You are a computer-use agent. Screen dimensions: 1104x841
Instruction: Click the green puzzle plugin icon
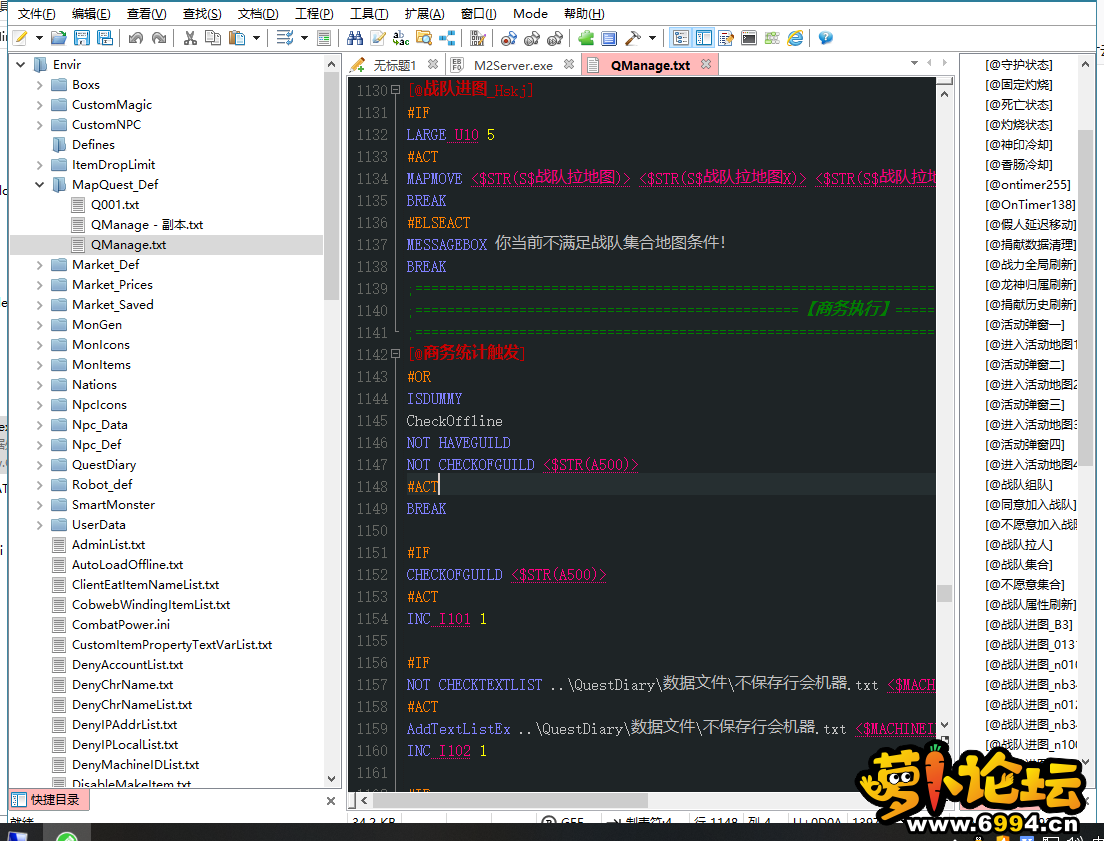tap(586, 38)
